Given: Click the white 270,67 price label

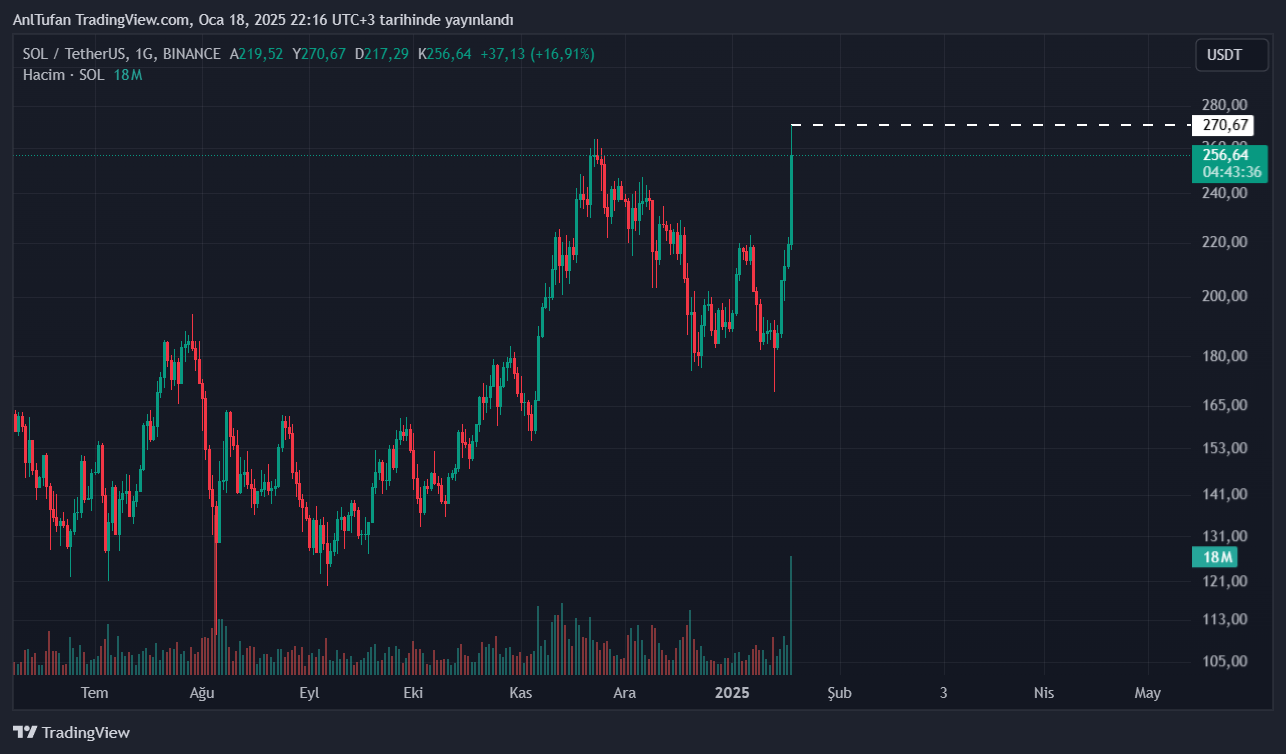Looking at the screenshot, I should pos(1225,125).
